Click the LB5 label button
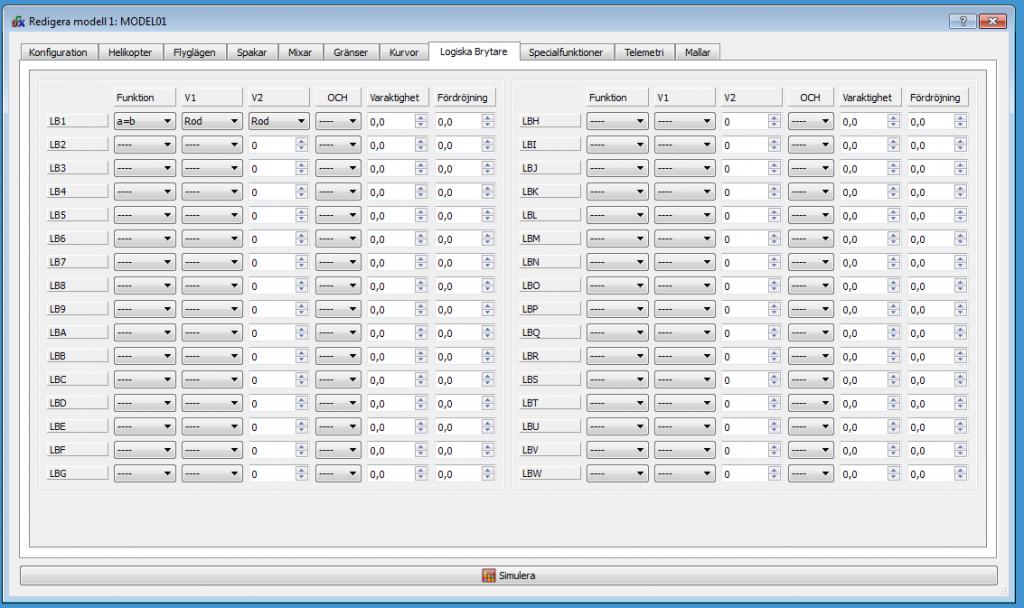The height and width of the screenshot is (608, 1024). 77,215
